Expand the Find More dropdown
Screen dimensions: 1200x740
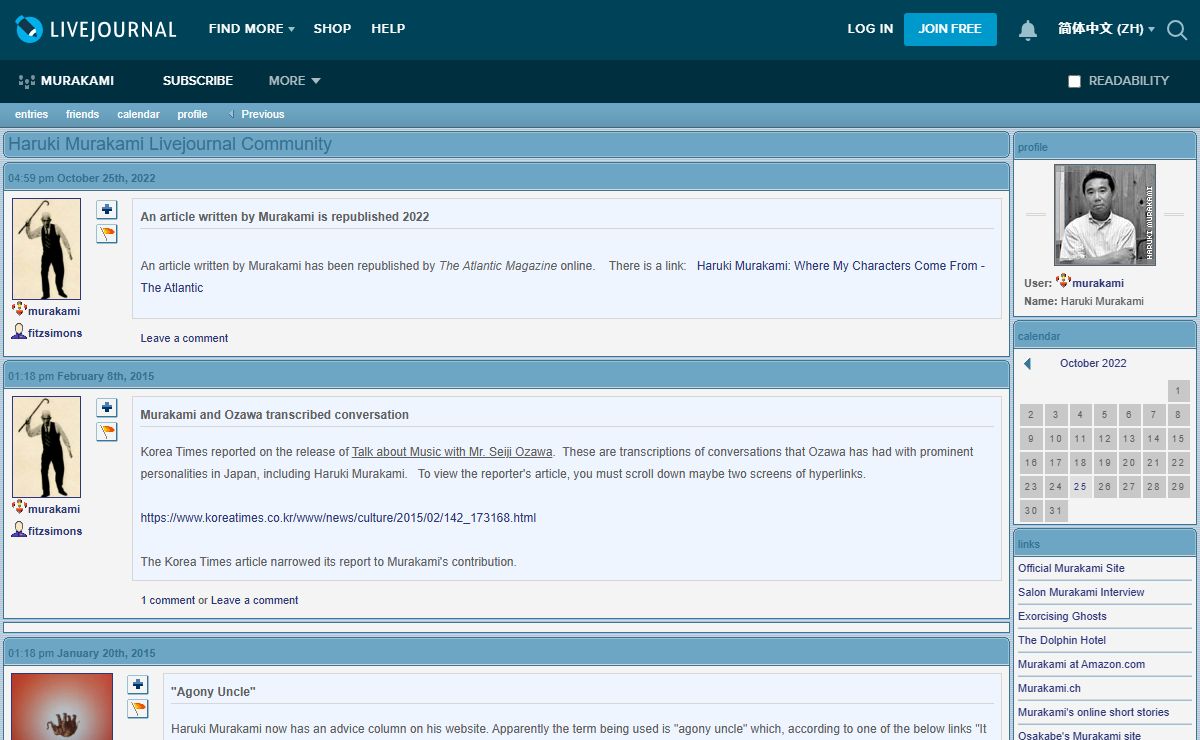pyautogui.click(x=251, y=29)
